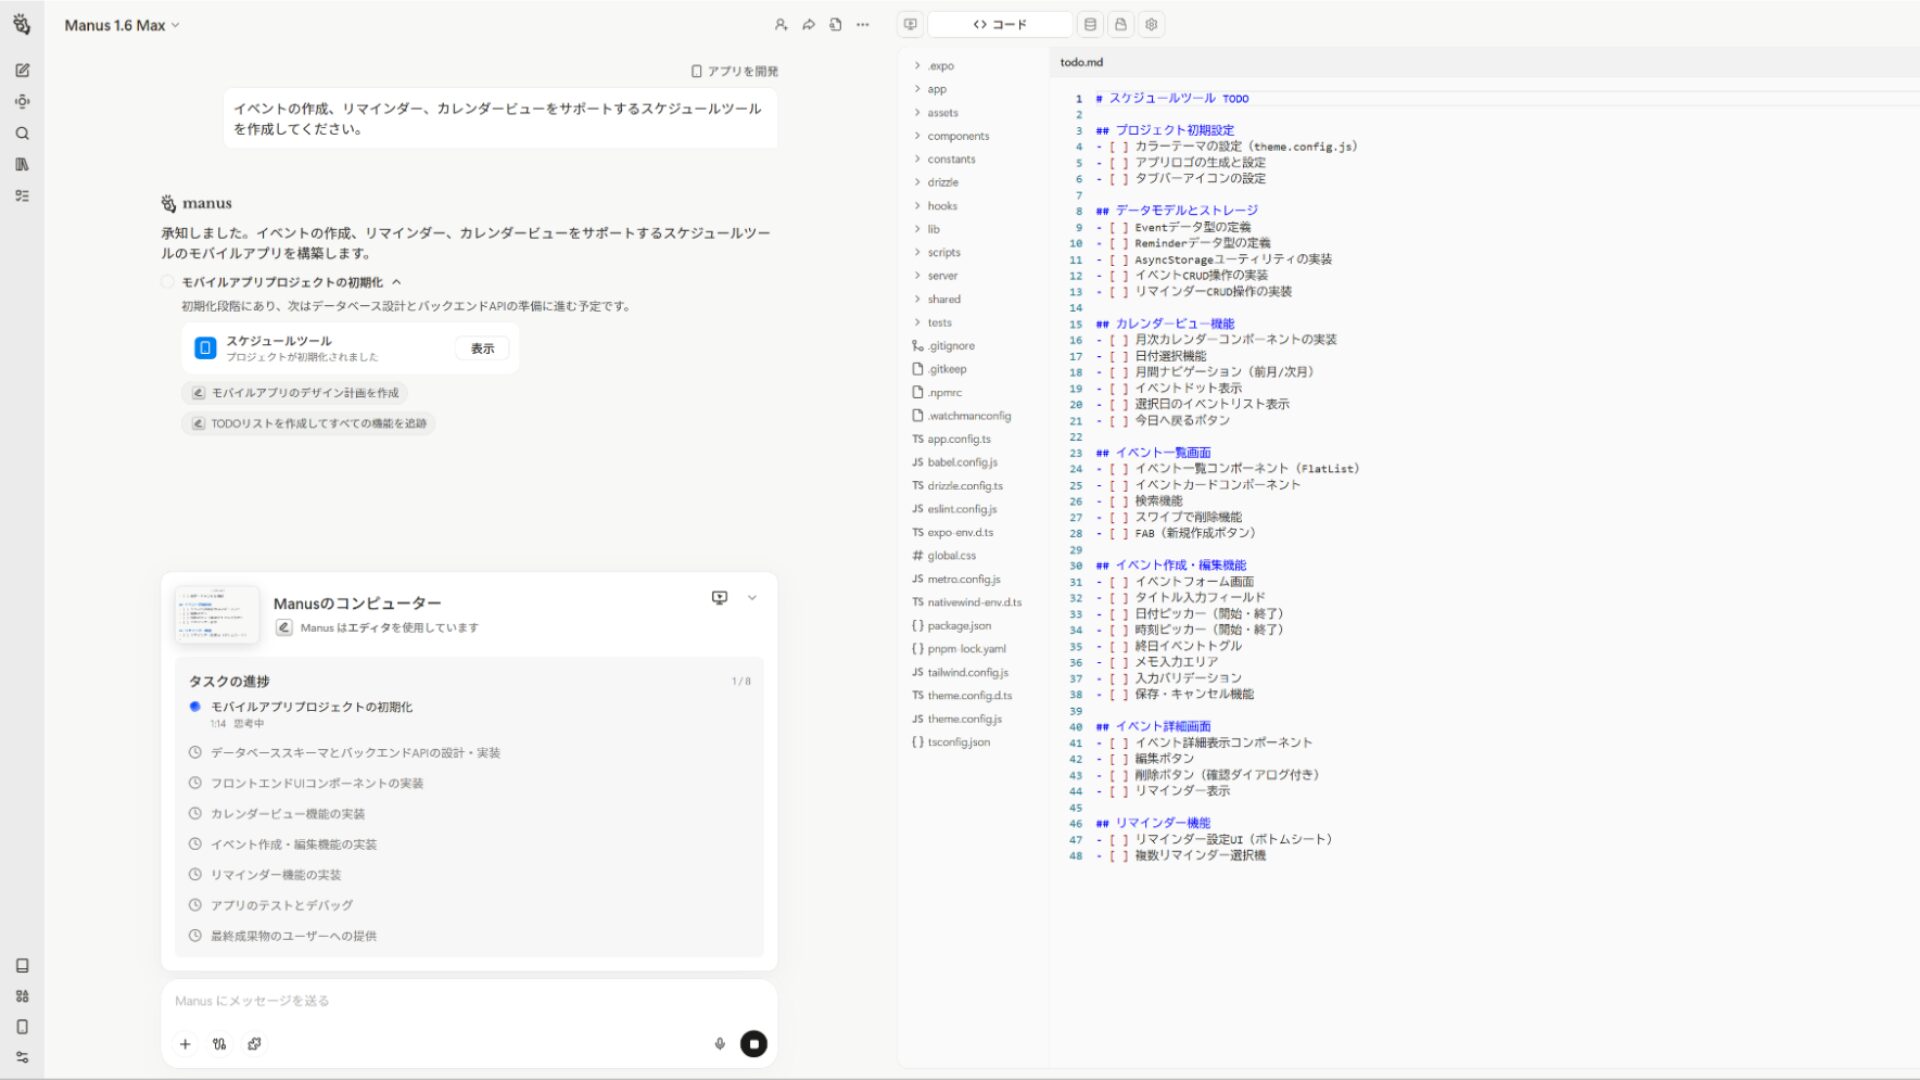Click the new task compose icon
Screen dimensions: 1920x1080
click(x=22, y=70)
